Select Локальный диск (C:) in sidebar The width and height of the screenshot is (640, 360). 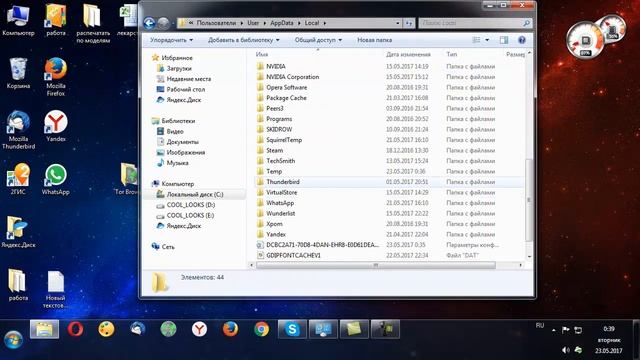195,195
